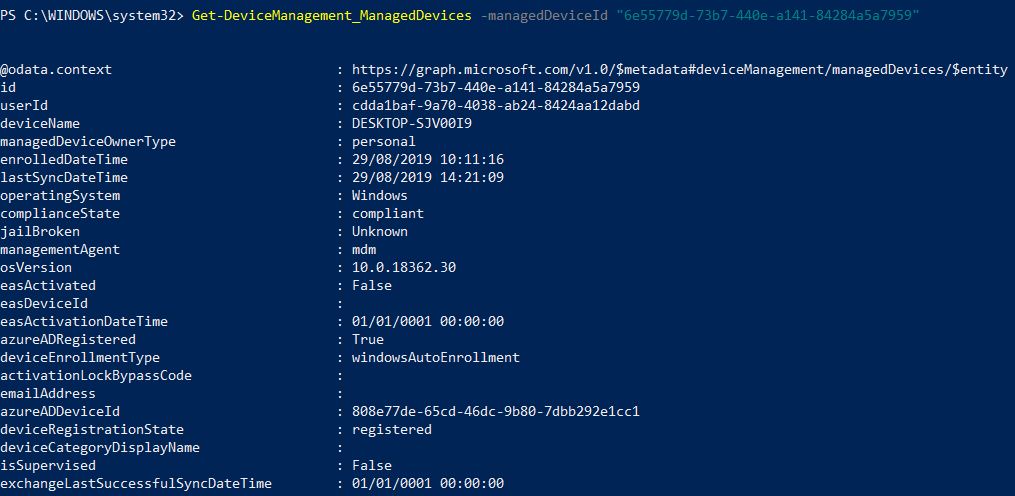Click the isSupervised value False
1015x496 pixels.
tap(372, 466)
